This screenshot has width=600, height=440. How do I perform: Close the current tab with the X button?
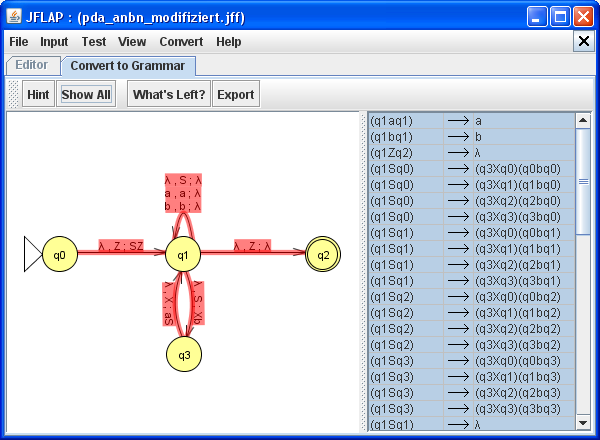[584, 41]
